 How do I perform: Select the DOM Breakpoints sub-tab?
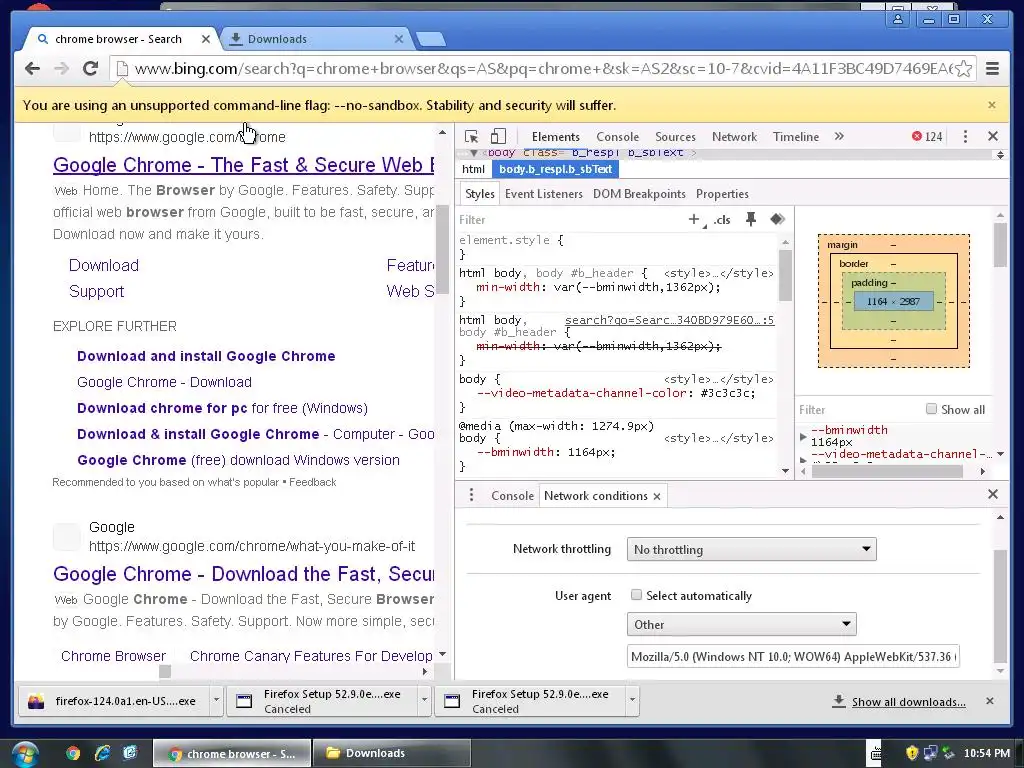click(639, 194)
